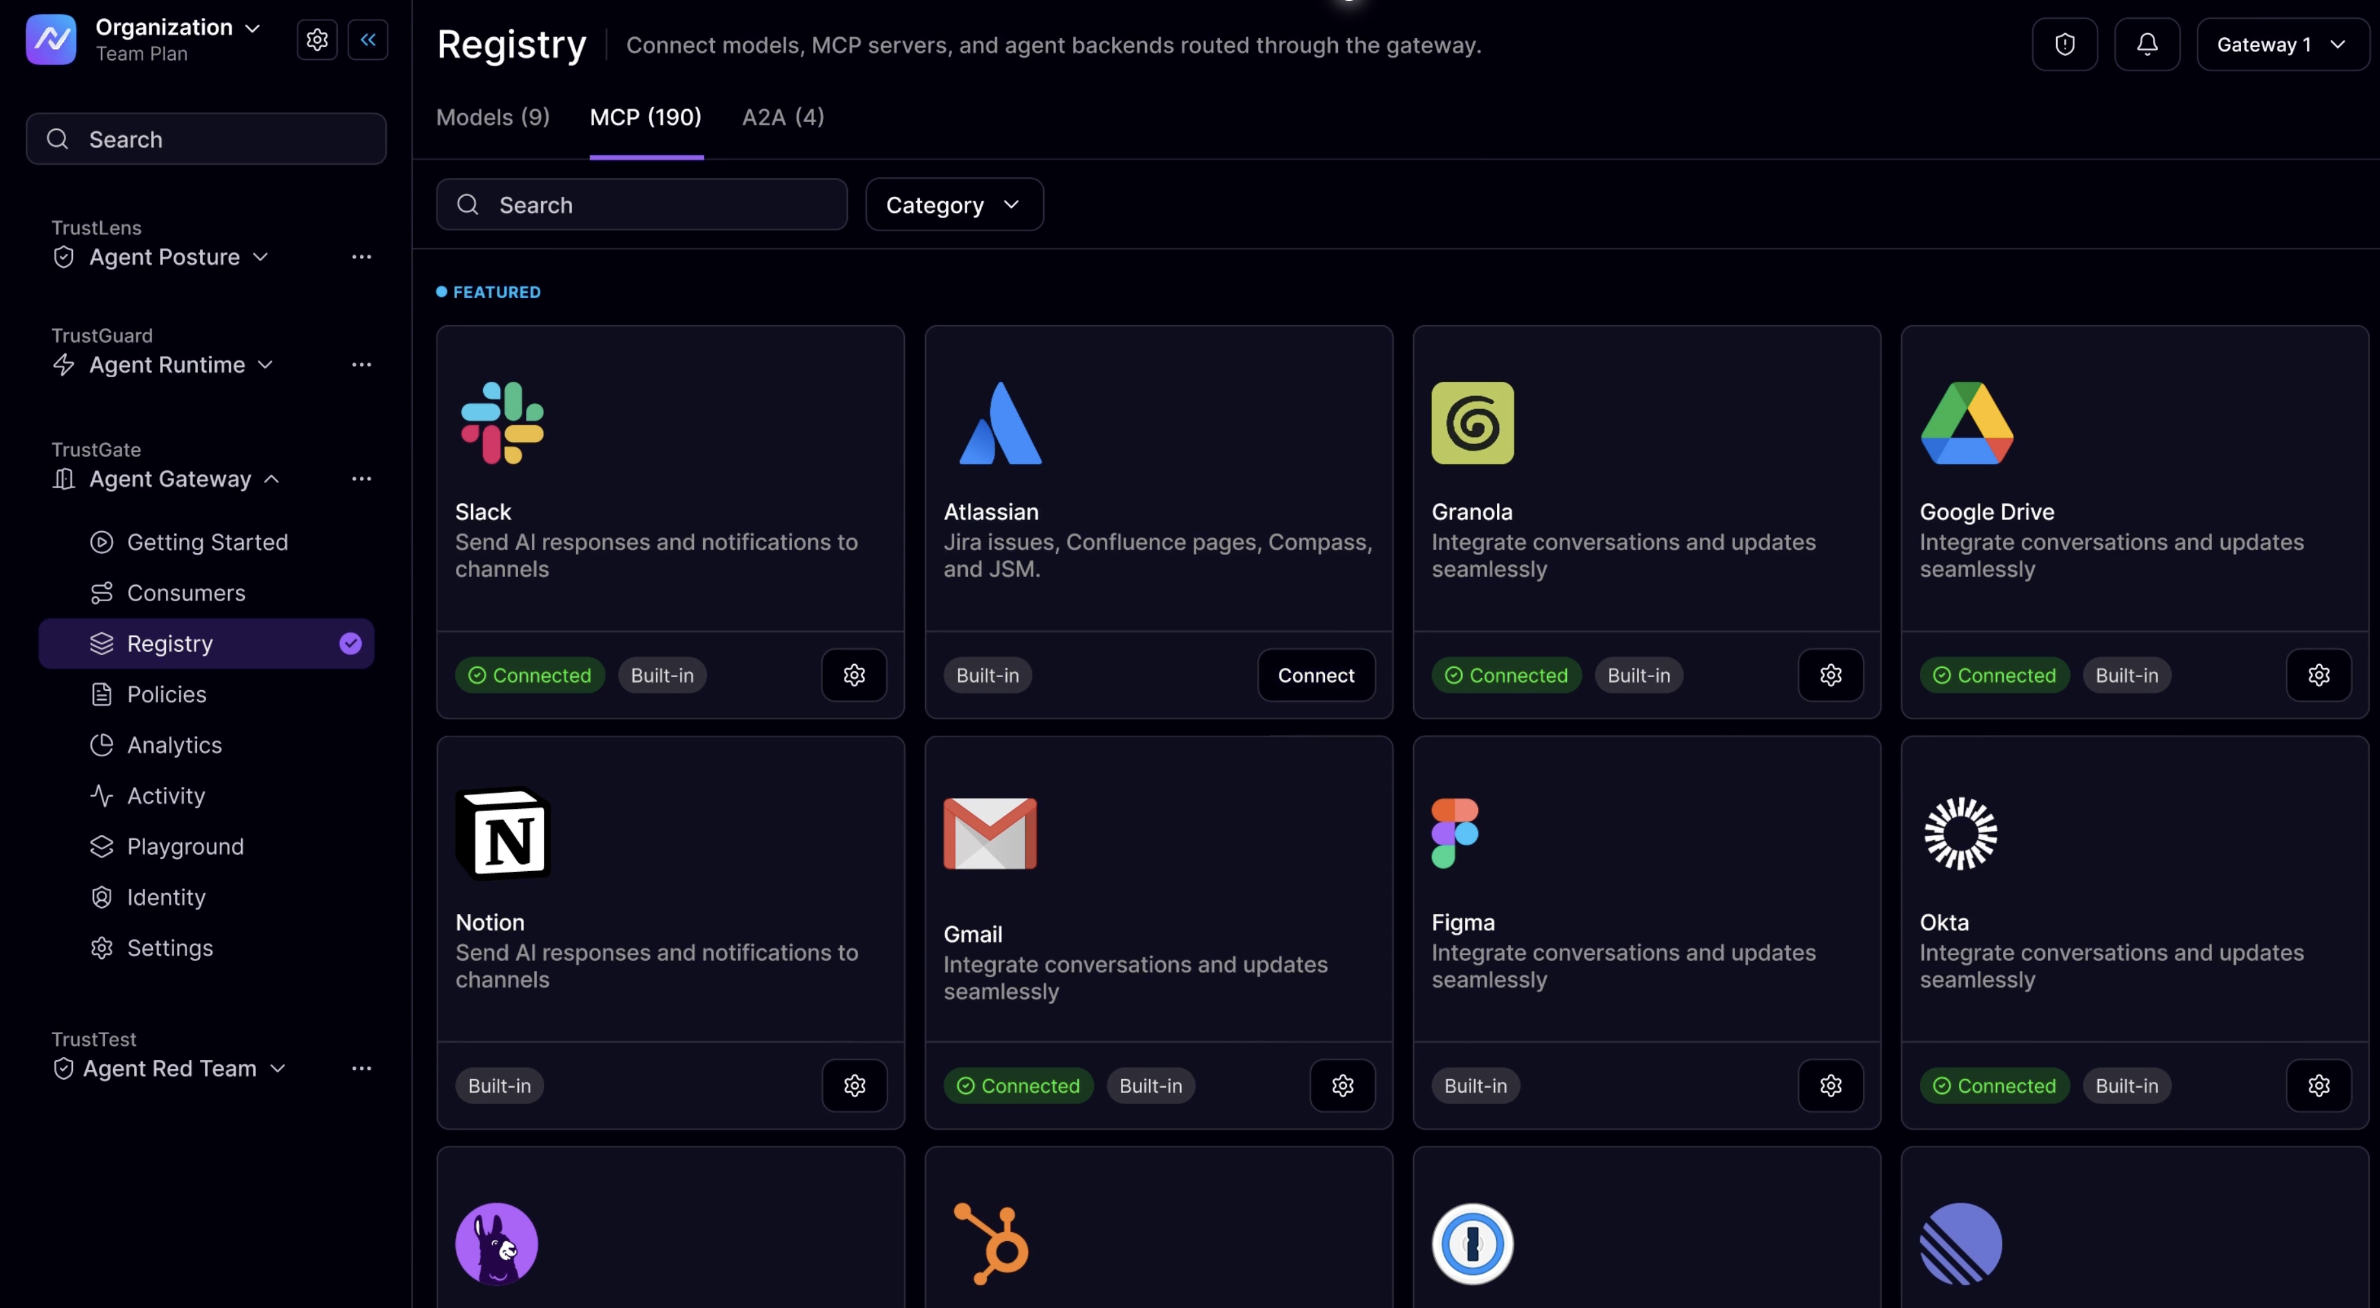This screenshot has width=2380, height=1308.
Task: Open Figma card settings gear
Action: (1831, 1086)
